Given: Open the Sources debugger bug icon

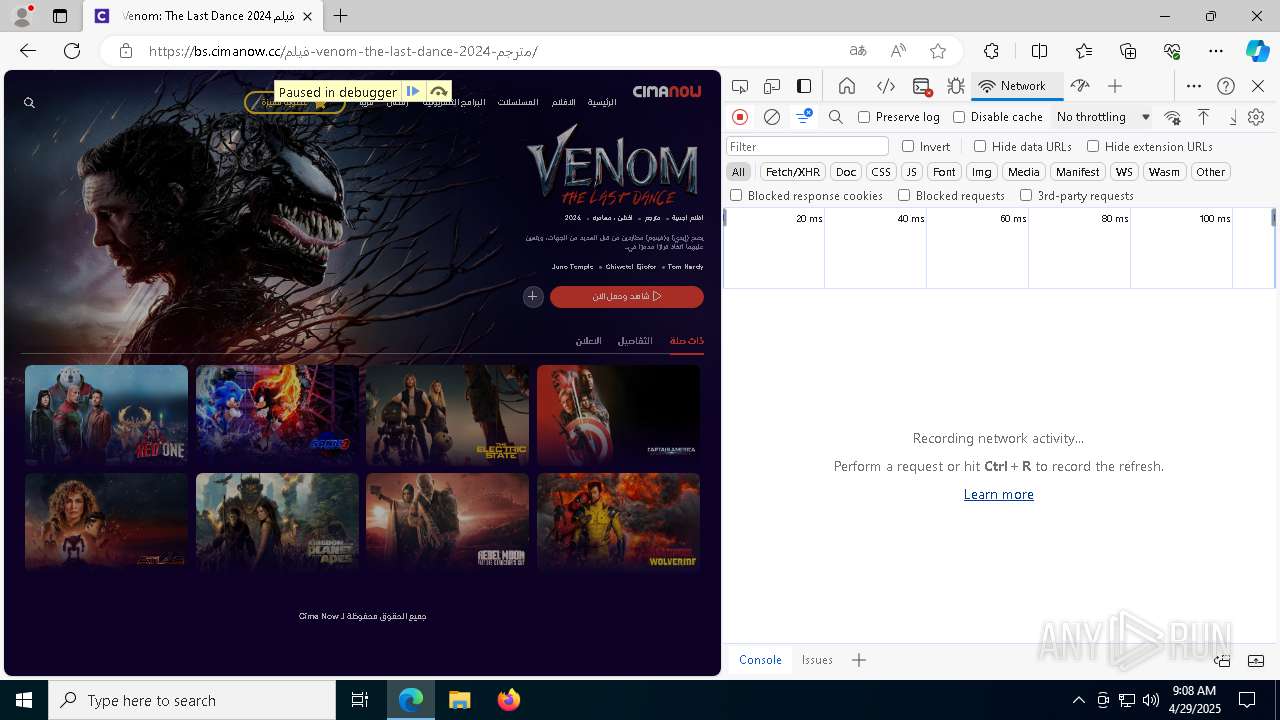Looking at the screenshot, I should click(x=956, y=86).
